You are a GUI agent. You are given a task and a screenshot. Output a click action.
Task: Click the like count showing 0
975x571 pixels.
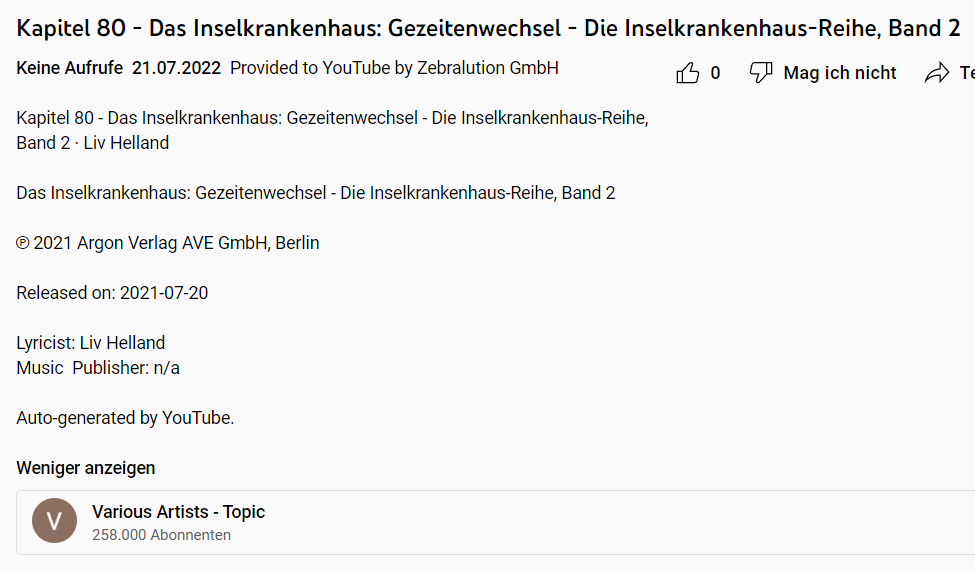point(715,73)
